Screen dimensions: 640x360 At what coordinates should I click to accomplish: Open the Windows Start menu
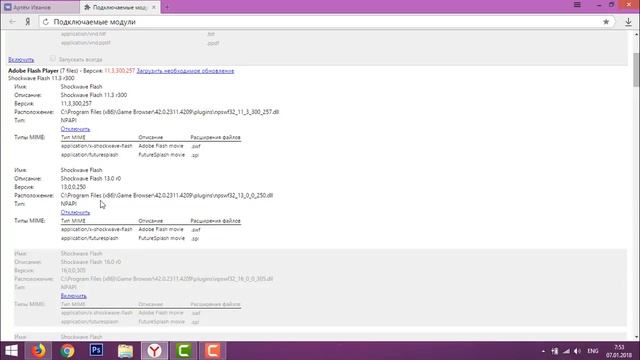(11, 351)
